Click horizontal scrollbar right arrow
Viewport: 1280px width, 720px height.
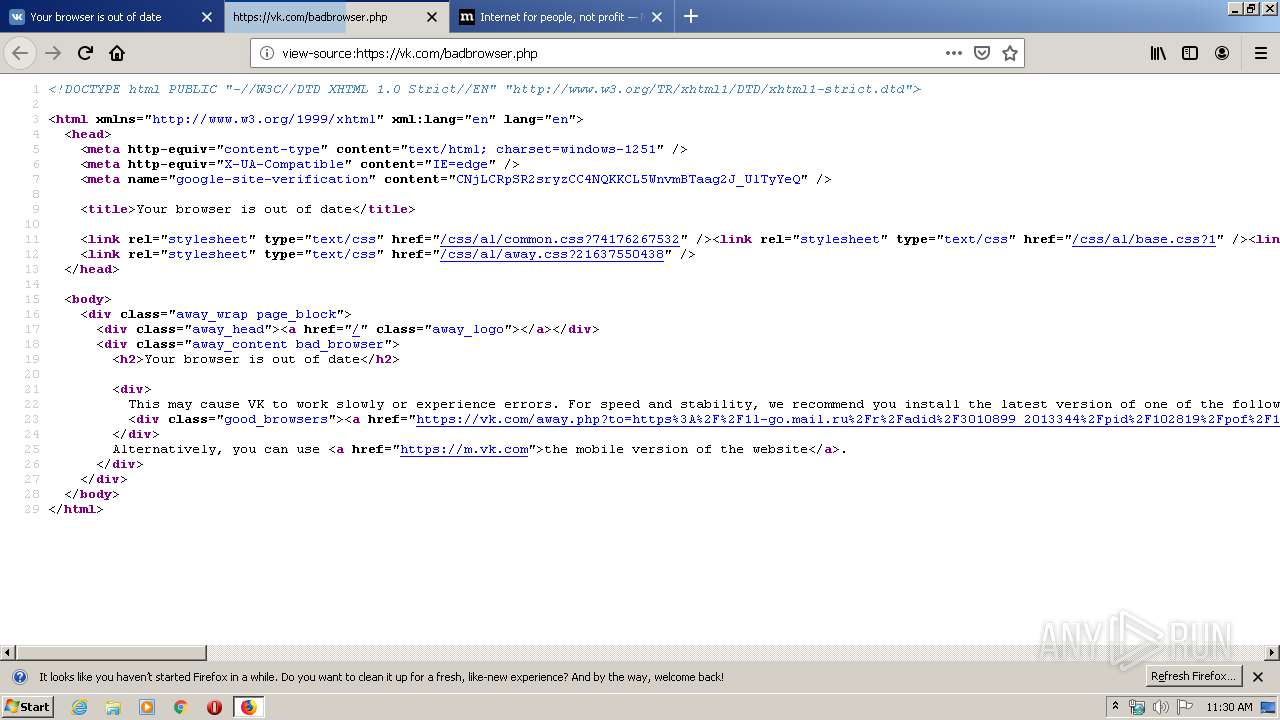1272,652
